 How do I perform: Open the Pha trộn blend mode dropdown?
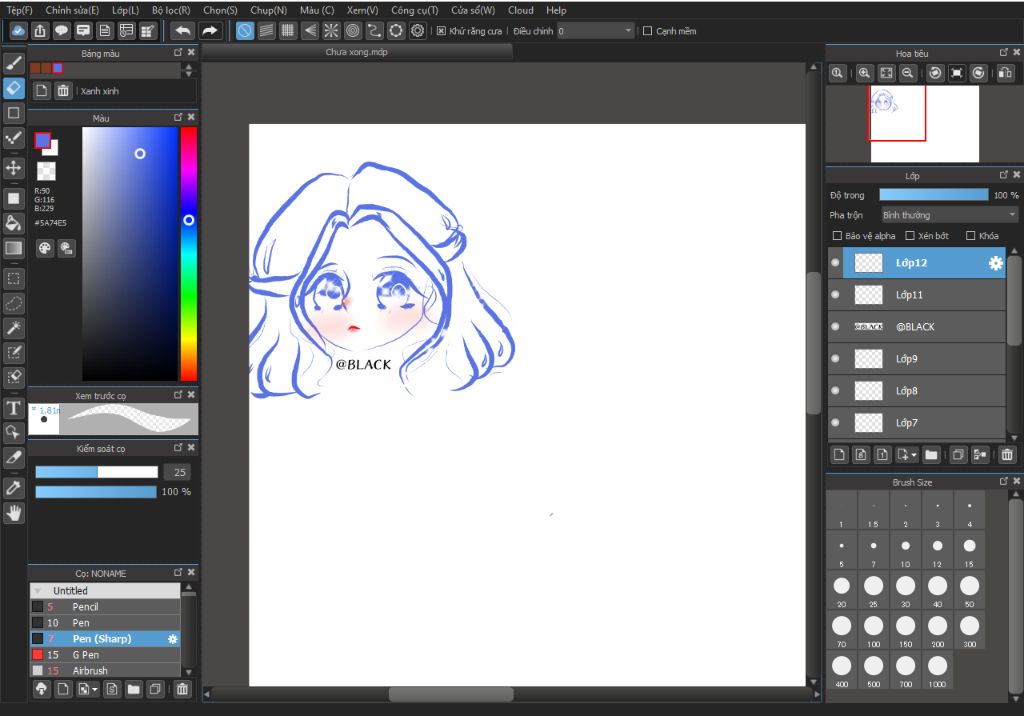pos(949,215)
